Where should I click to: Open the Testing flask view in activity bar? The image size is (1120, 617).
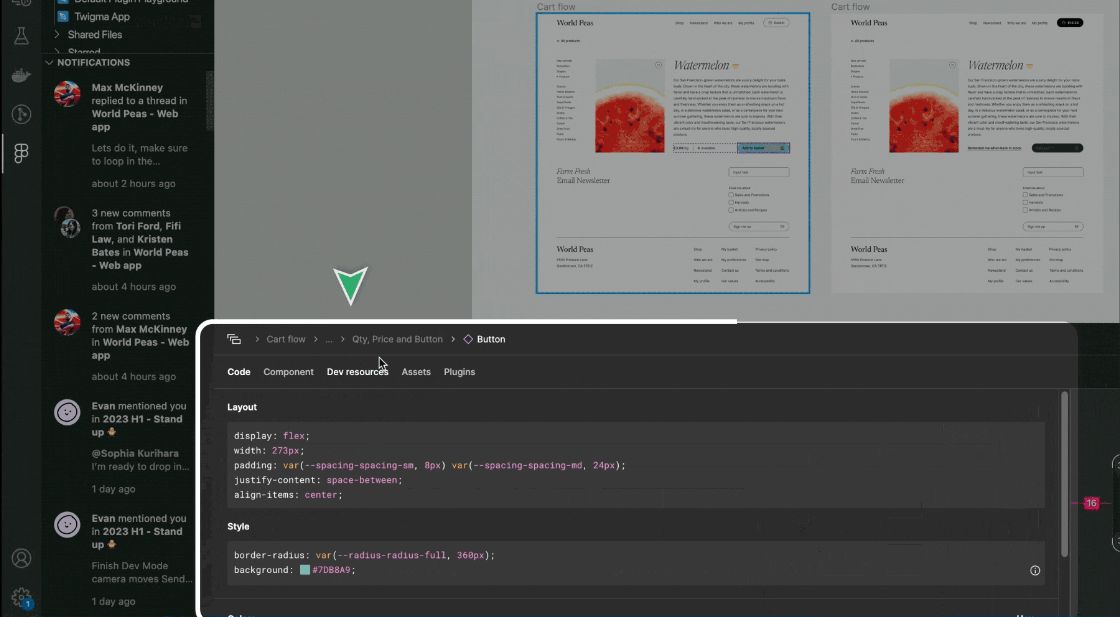click(x=21, y=36)
